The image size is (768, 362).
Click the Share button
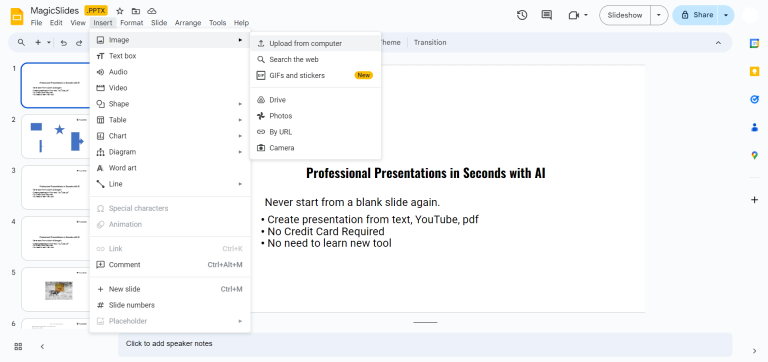pyautogui.click(x=696, y=15)
